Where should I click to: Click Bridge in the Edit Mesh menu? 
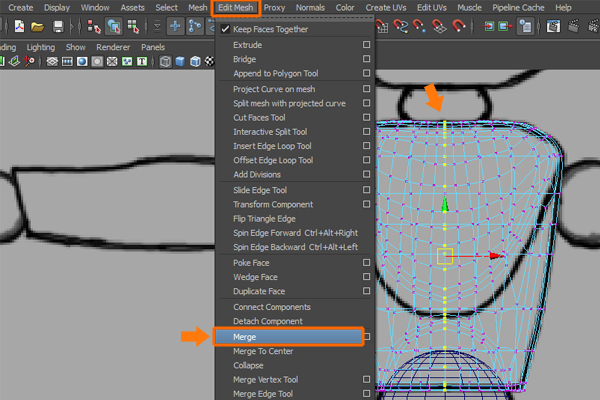click(245, 59)
